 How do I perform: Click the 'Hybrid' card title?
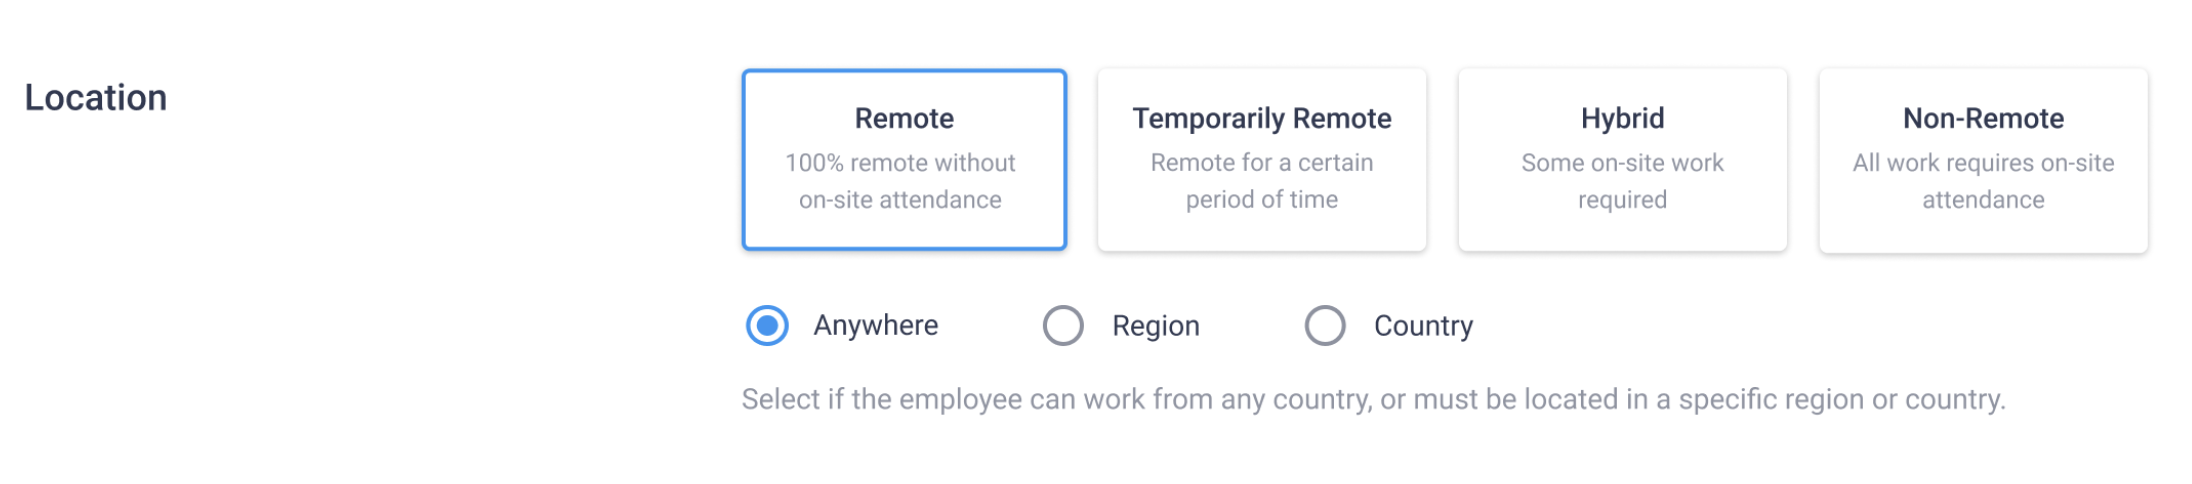tap(1622, 119)
